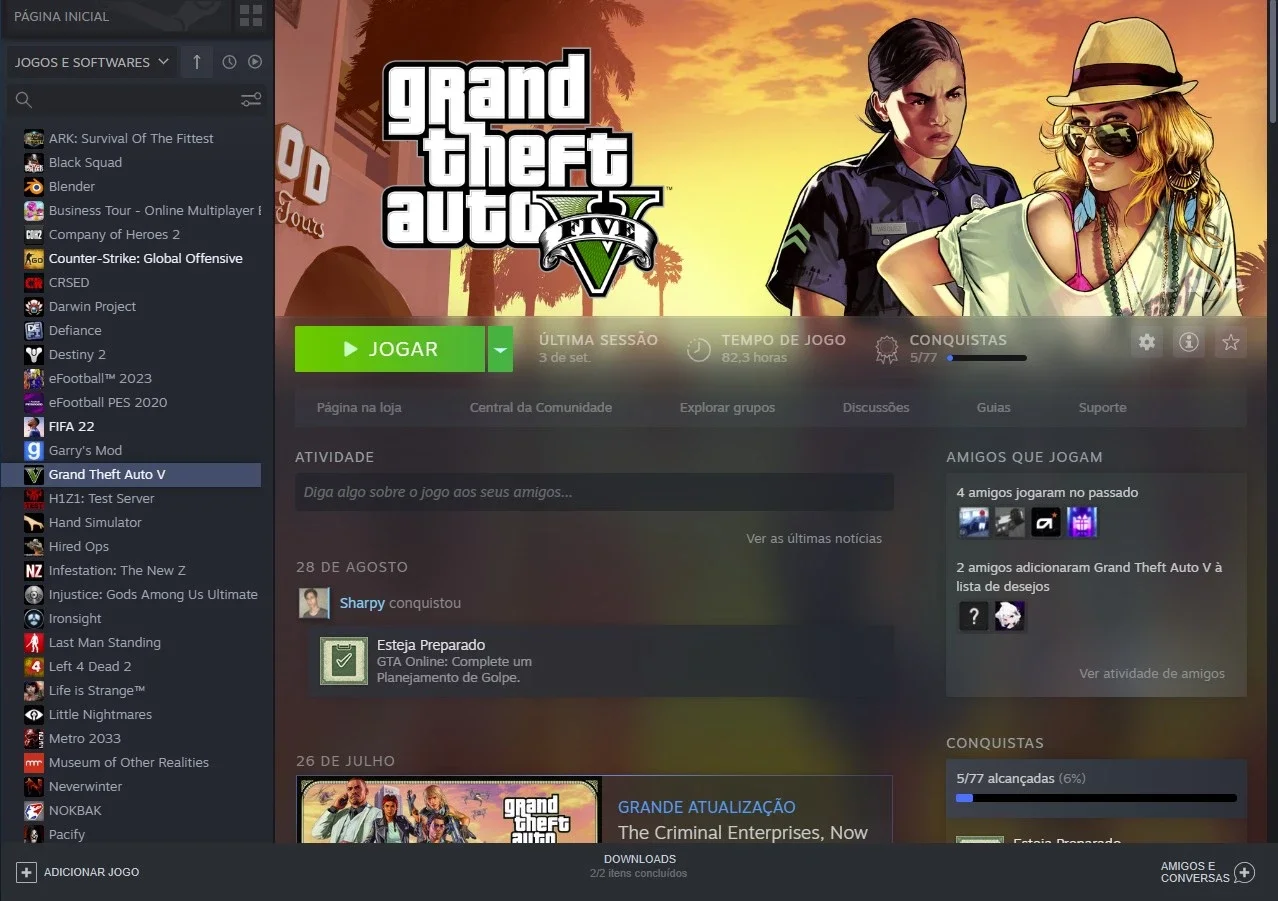
Task: Open game info icon
Action: click(1189, 342)
